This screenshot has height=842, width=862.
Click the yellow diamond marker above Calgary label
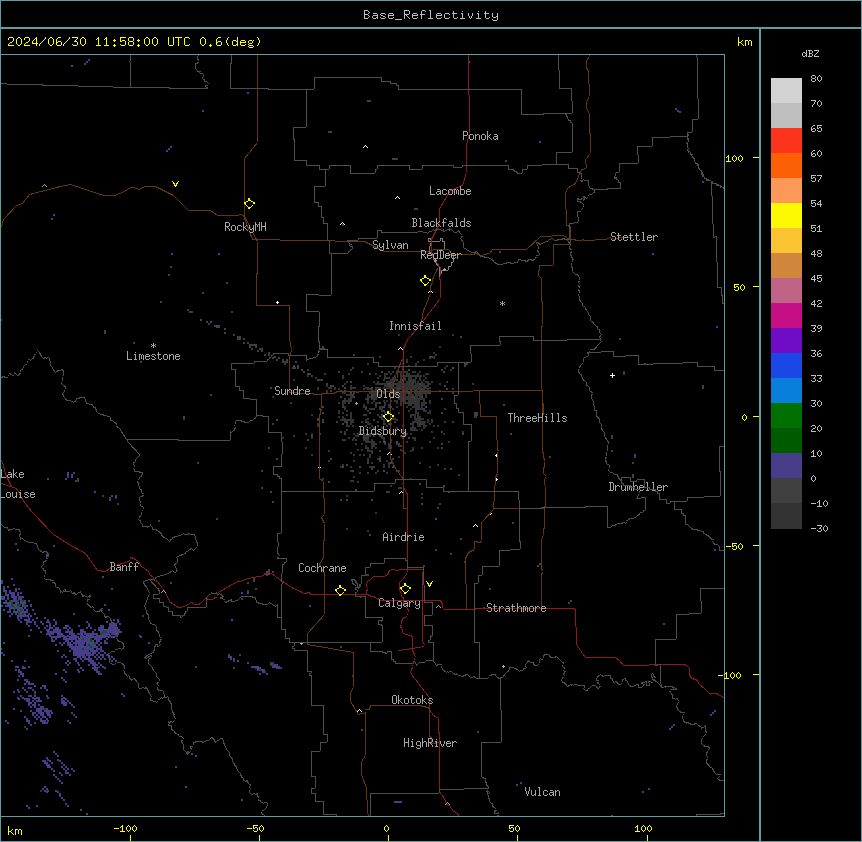pos(405,589)
